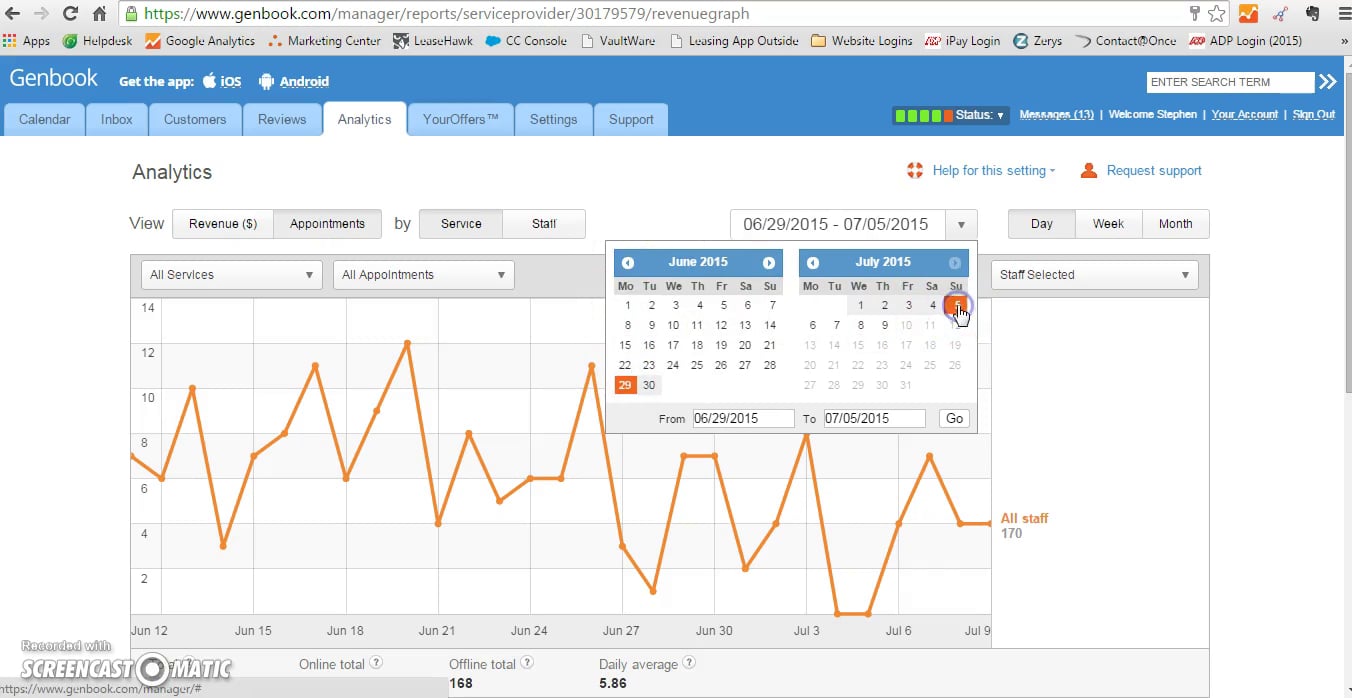The height and width of the screenshot is (698, 1352).
Task: Go to previous month from June 2015
Action: (x=628, y=263)
